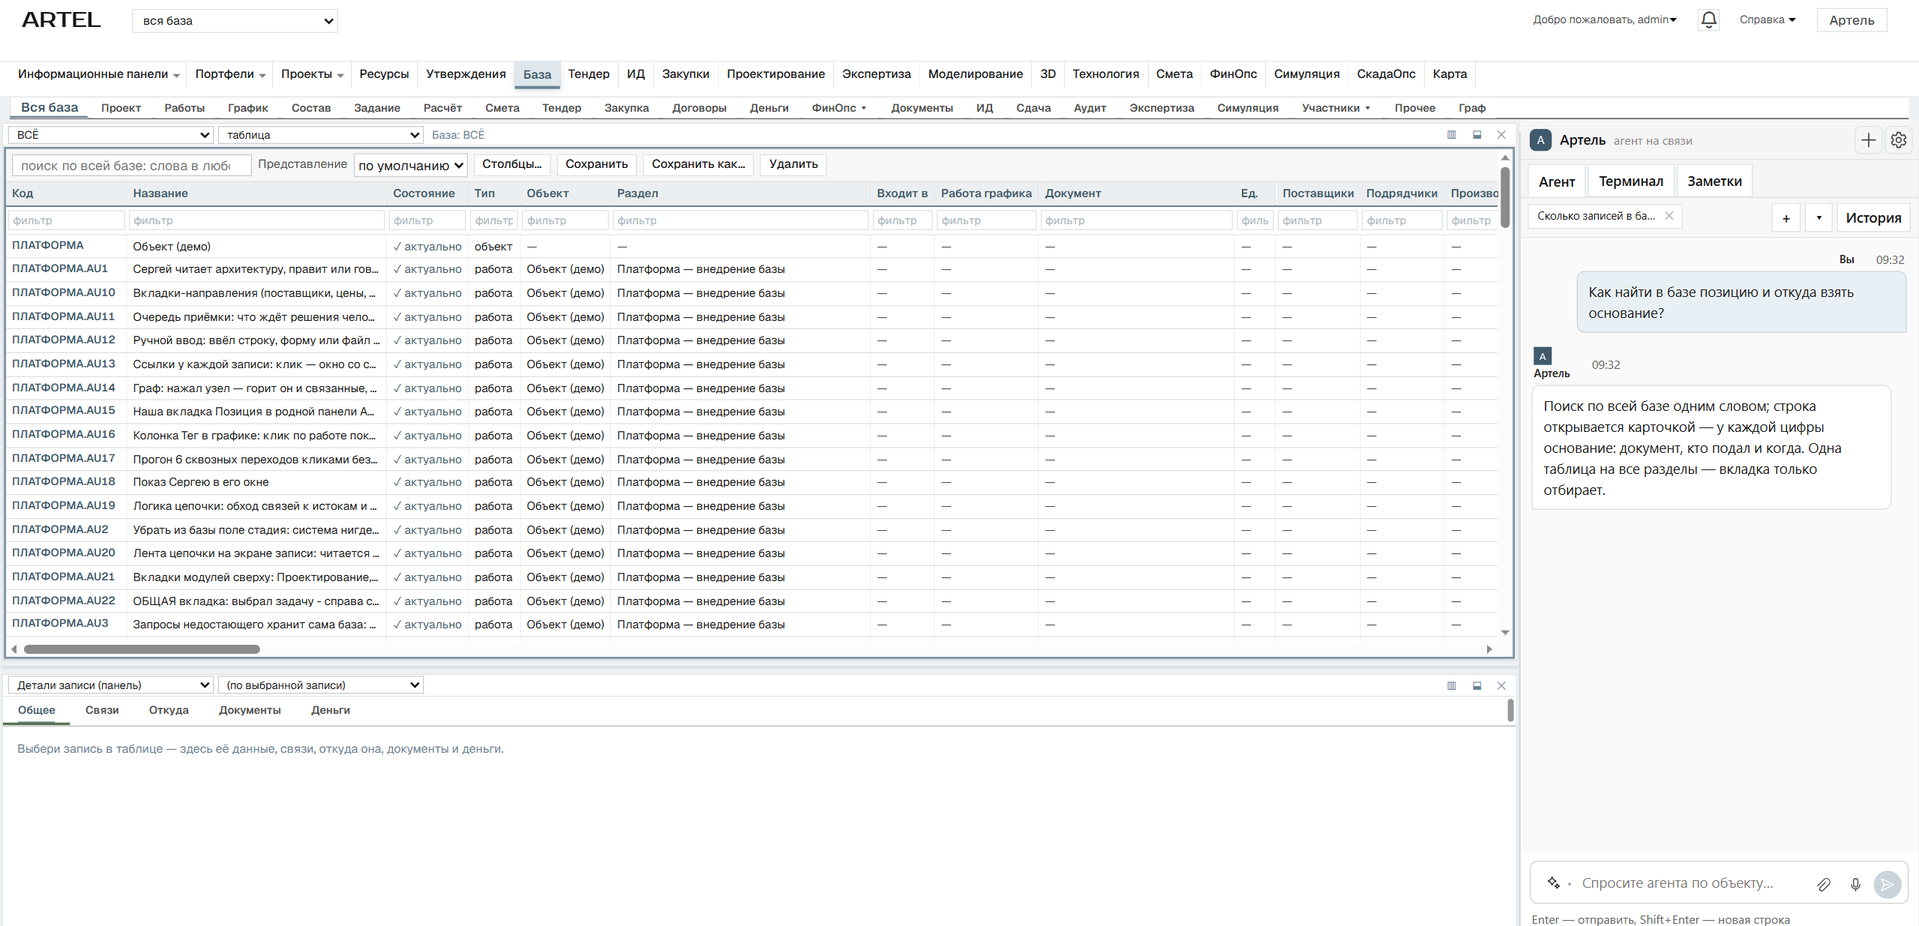Open the 'таблица' view dropdown
The height and width of the screenshot is (926, 1919).
pyautogui.click(x=321, y=135)
